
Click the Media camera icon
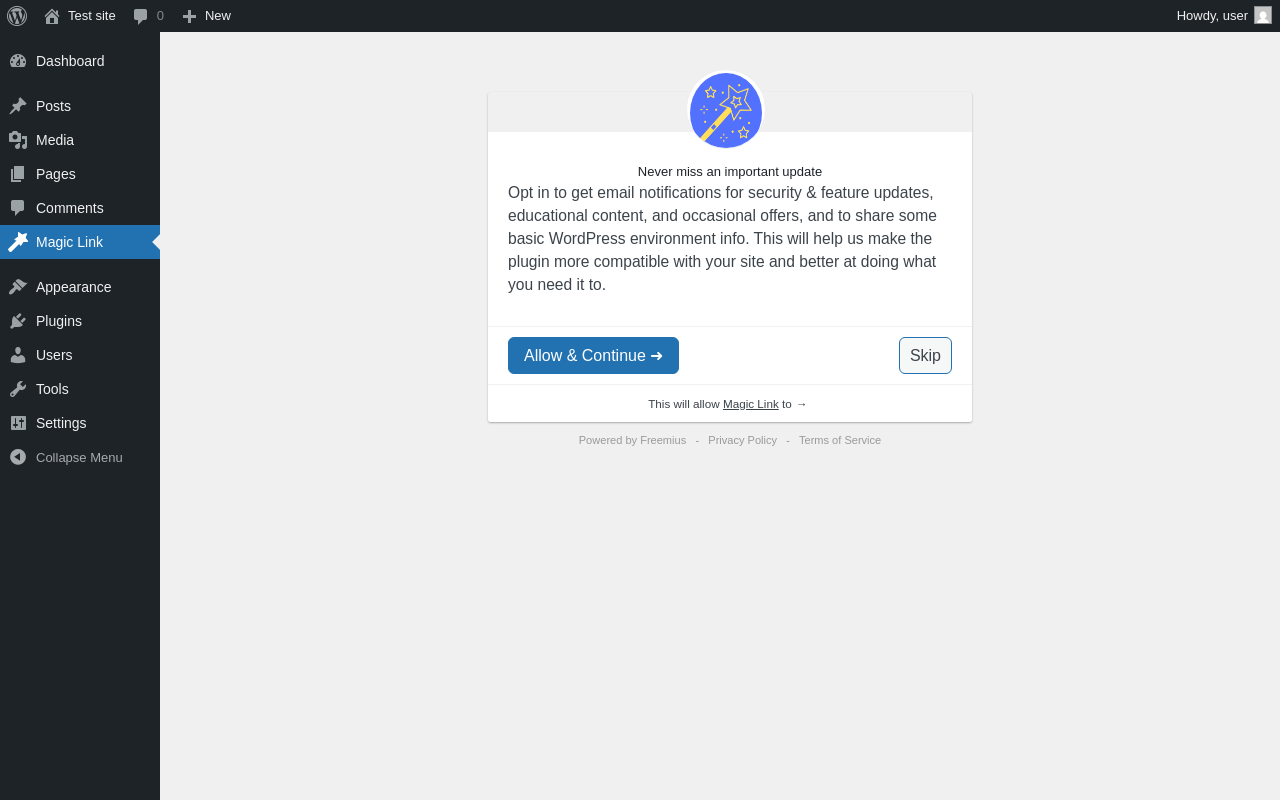click(18, 140)
